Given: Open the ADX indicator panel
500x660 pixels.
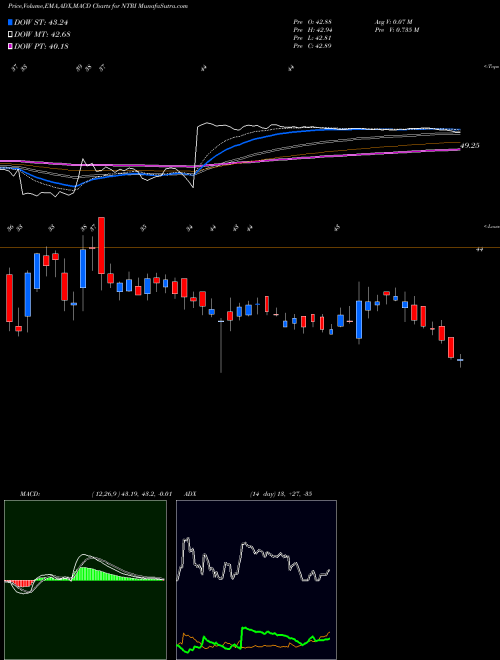Looking at the screenshot, I should 256,580.
